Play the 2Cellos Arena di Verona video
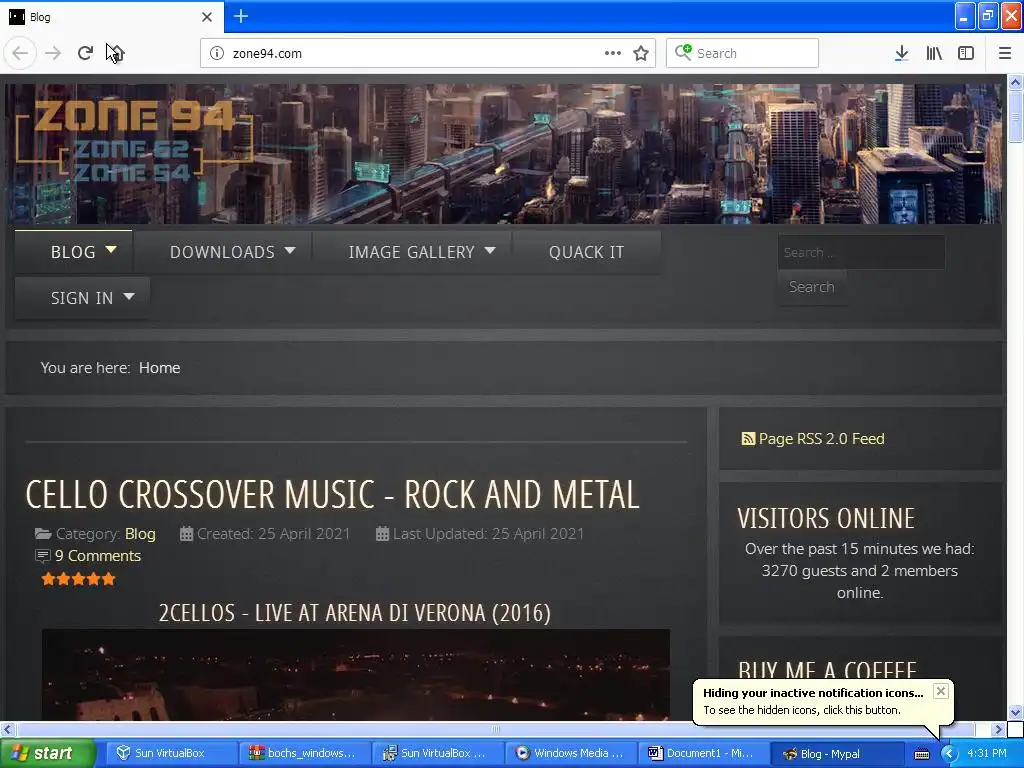 click(356, 675)
